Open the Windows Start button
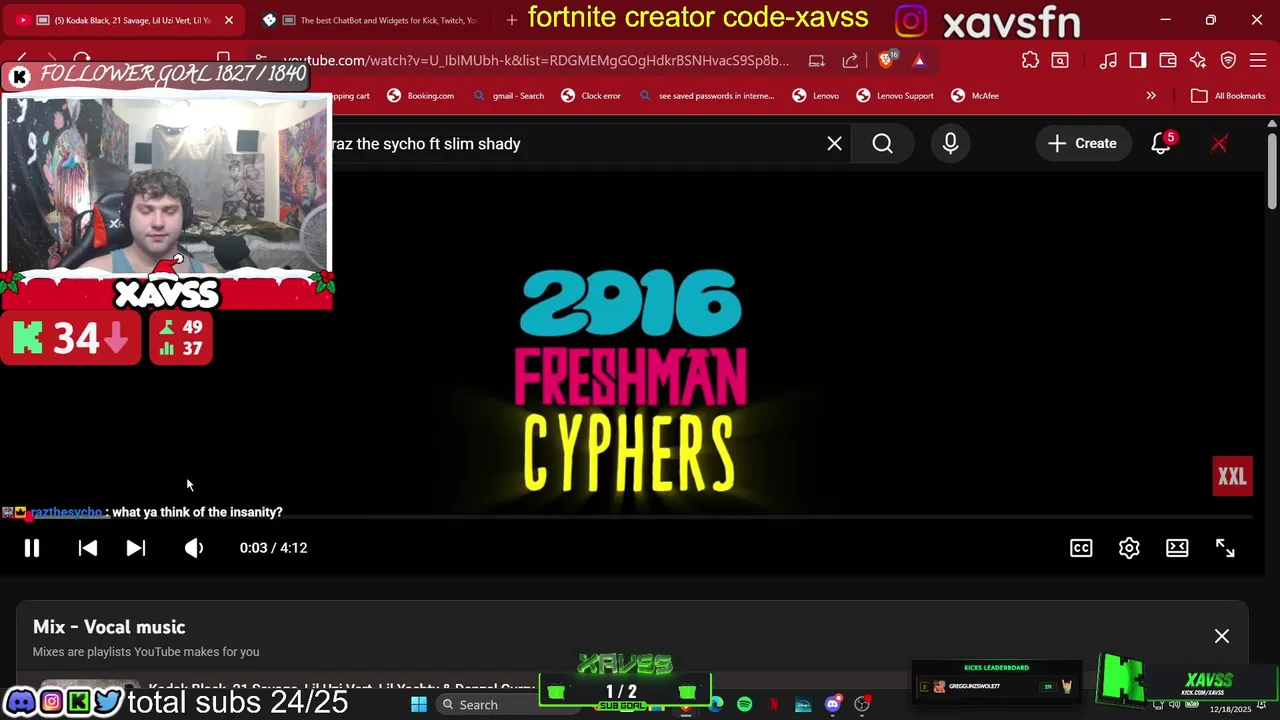 coord(419,705)
